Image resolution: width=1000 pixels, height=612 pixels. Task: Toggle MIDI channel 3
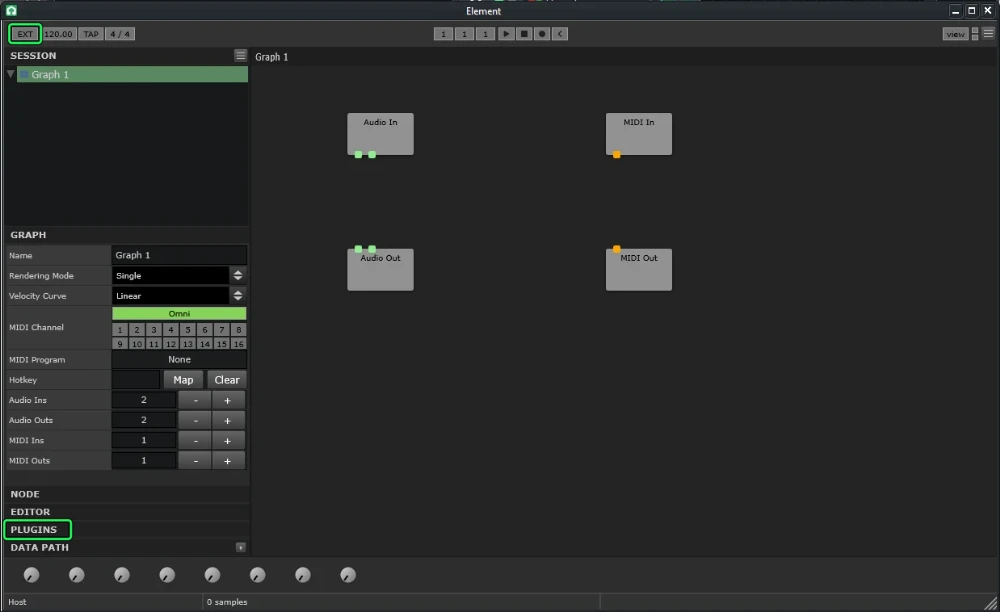[154, 330]
